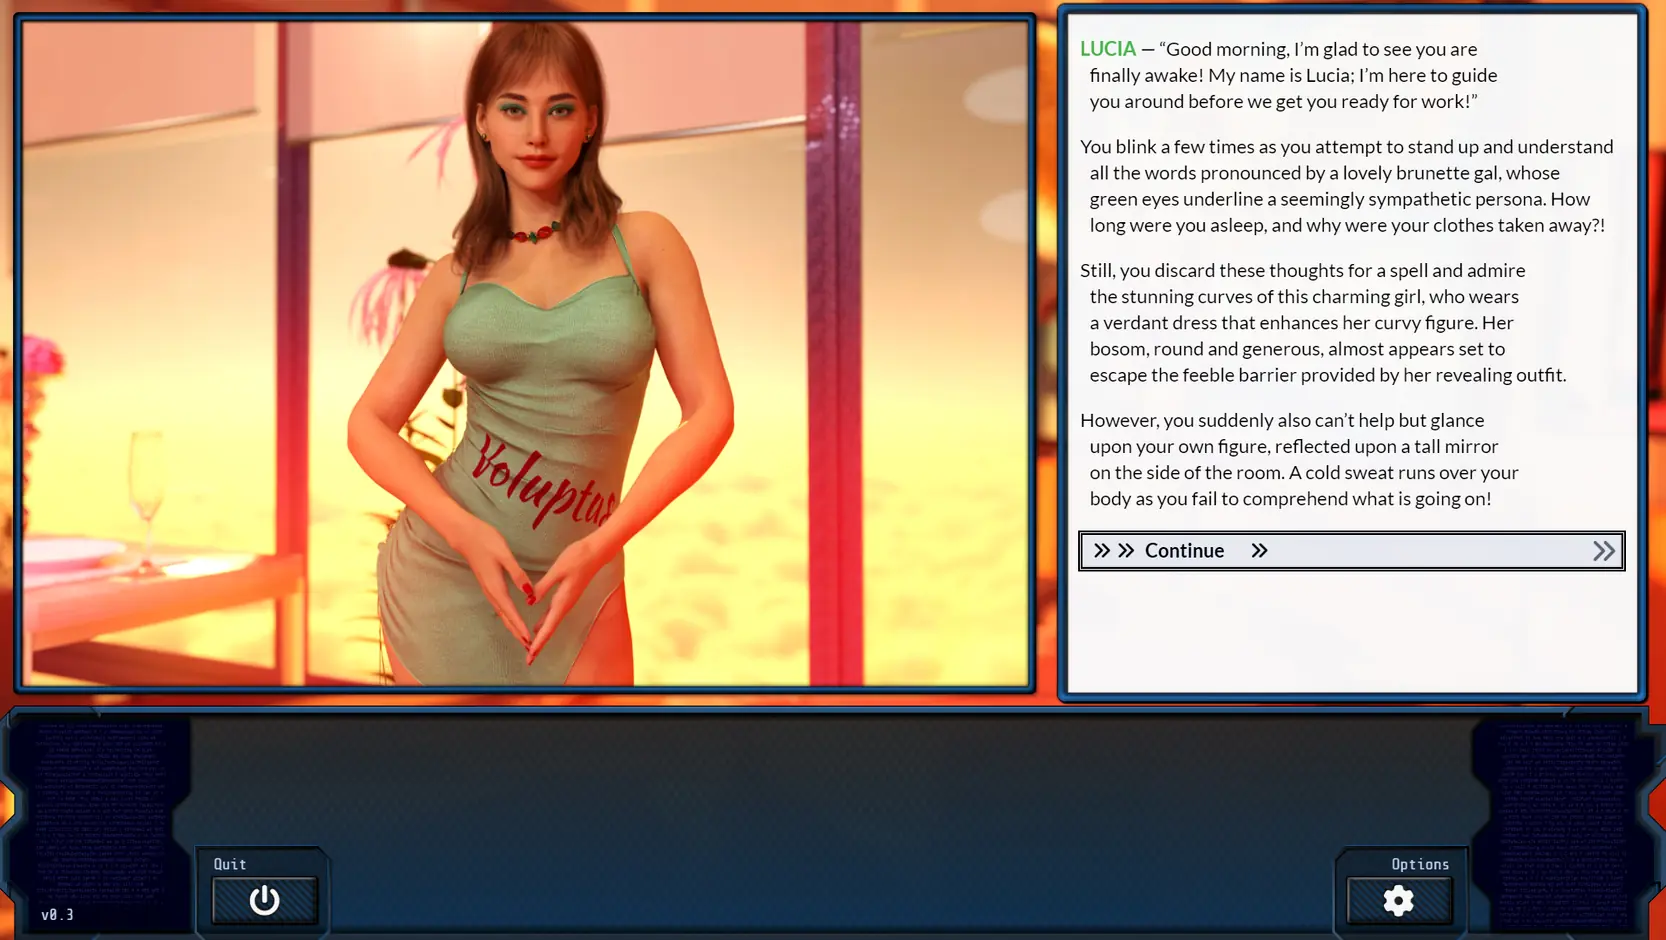Click the Quit power icon
Image resolution: width=1666 pixels, height=940 pixels.
point(264,900)
